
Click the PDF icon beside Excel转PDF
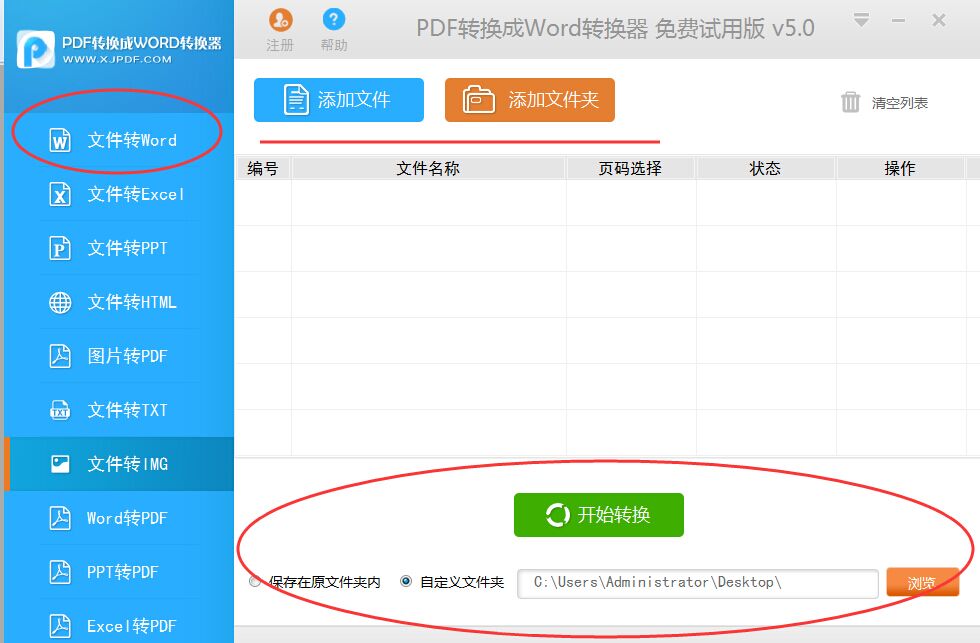point(60,626)
